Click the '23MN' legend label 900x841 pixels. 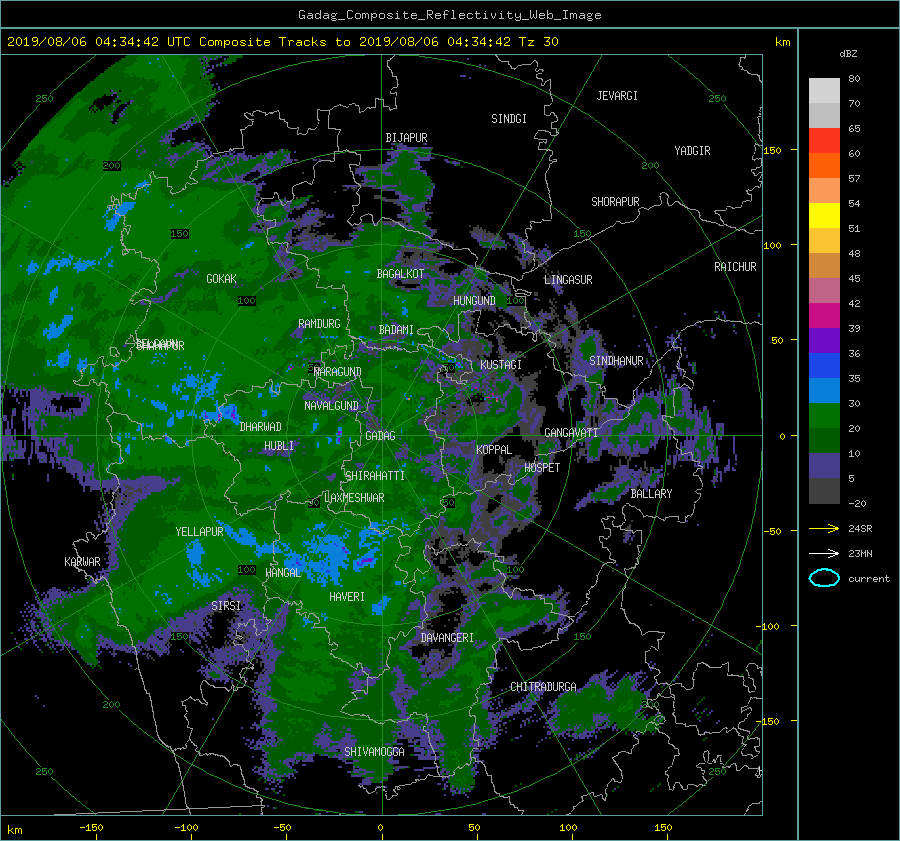(860, 553)
